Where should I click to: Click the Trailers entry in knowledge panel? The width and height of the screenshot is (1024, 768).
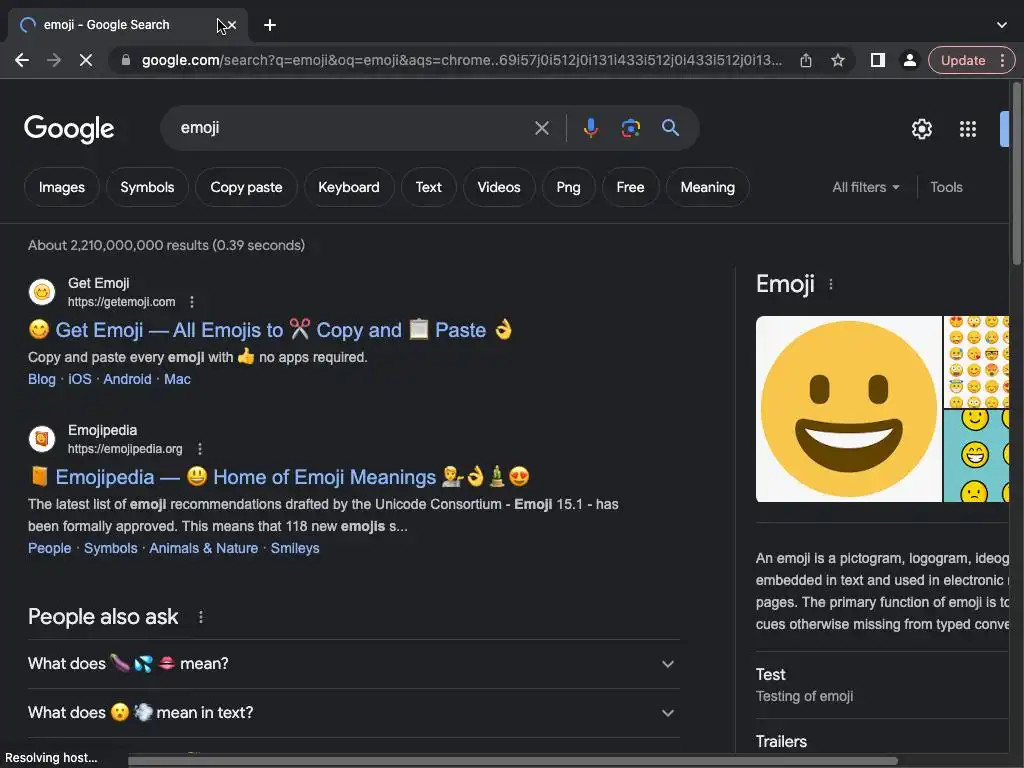click(781, 742)
